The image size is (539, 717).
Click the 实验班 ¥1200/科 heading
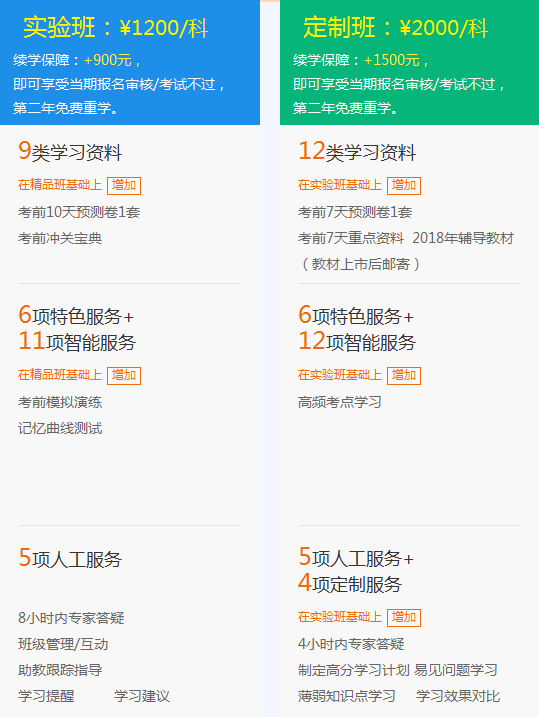(x=116, y=27)
